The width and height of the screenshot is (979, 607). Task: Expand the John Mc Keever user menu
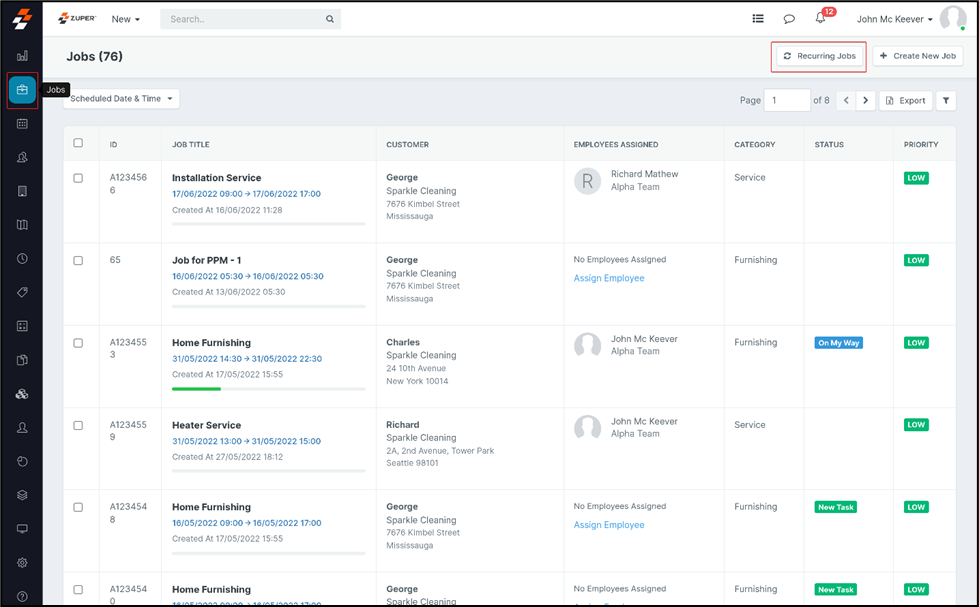click(x=894, y=19)
